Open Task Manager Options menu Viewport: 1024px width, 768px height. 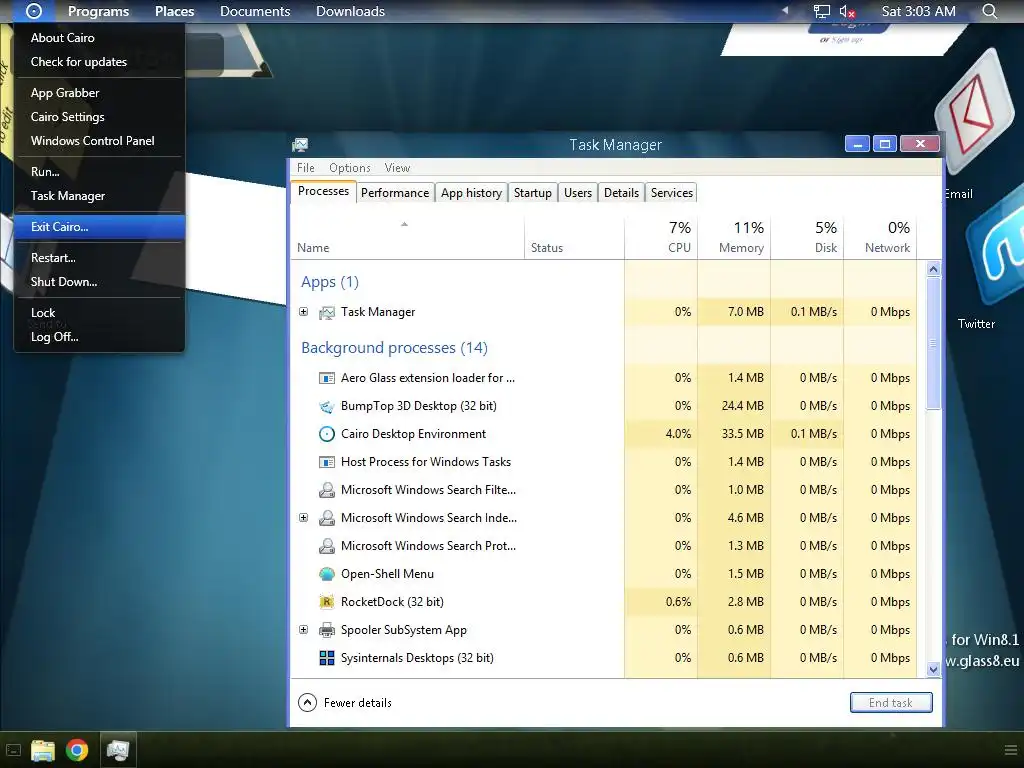click(349, 168)
